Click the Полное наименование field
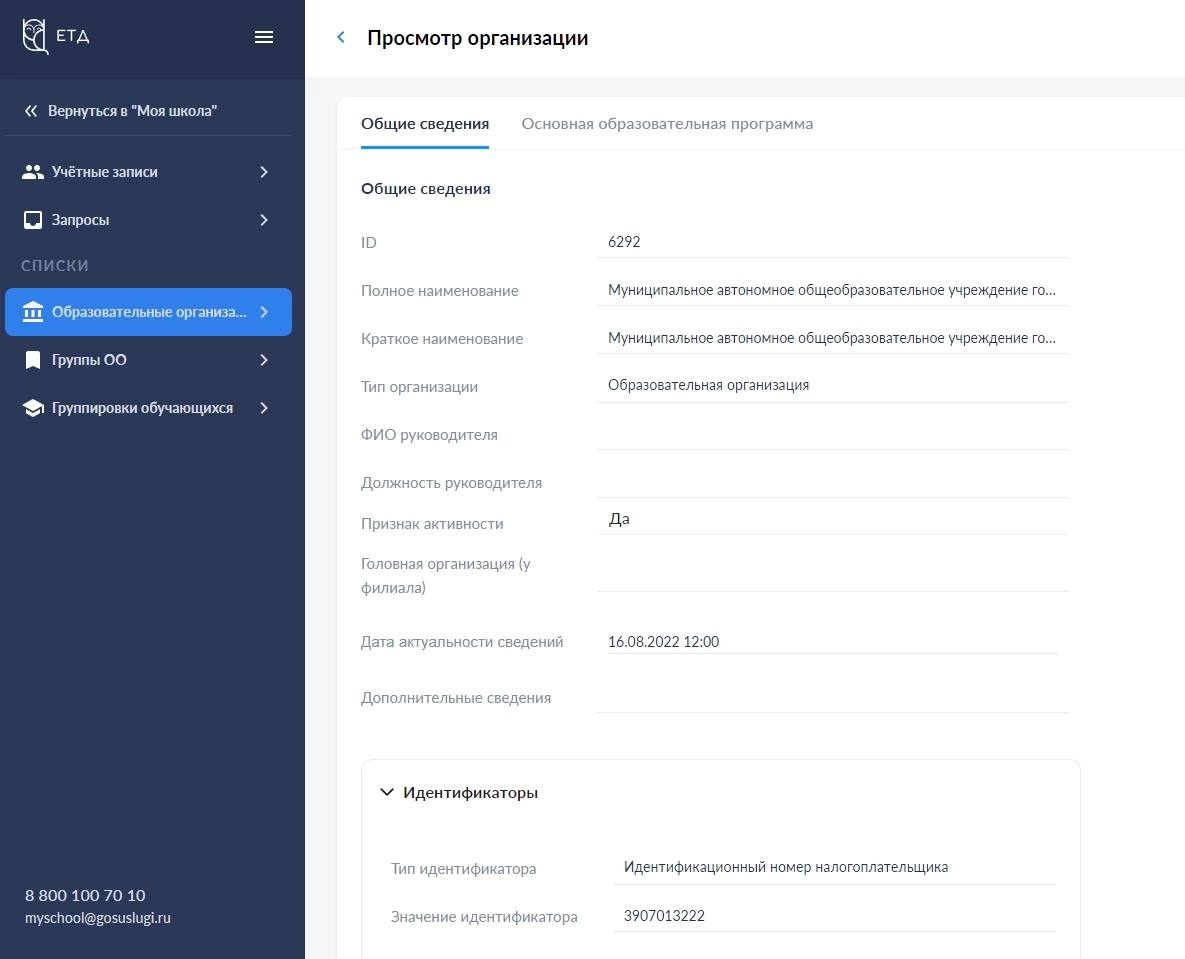Viewport: 1185px width, 959px height. tap(832, 290)
